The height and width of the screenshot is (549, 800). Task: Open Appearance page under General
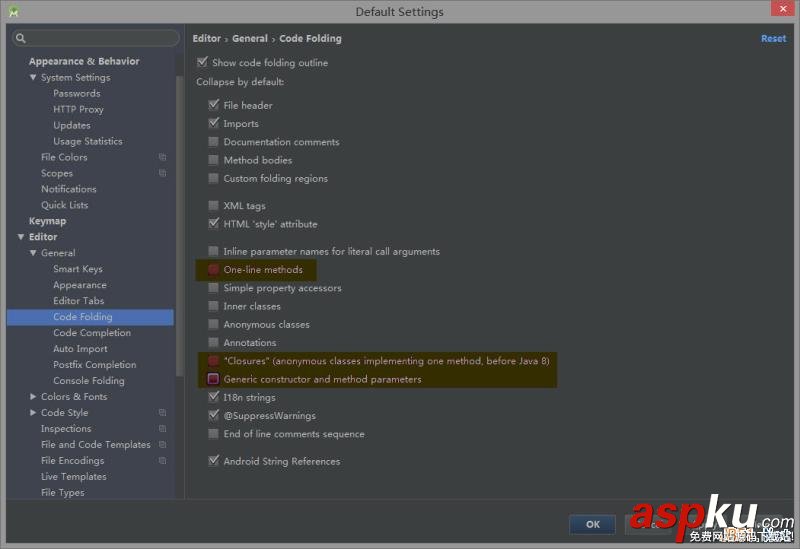coord(80,285)
